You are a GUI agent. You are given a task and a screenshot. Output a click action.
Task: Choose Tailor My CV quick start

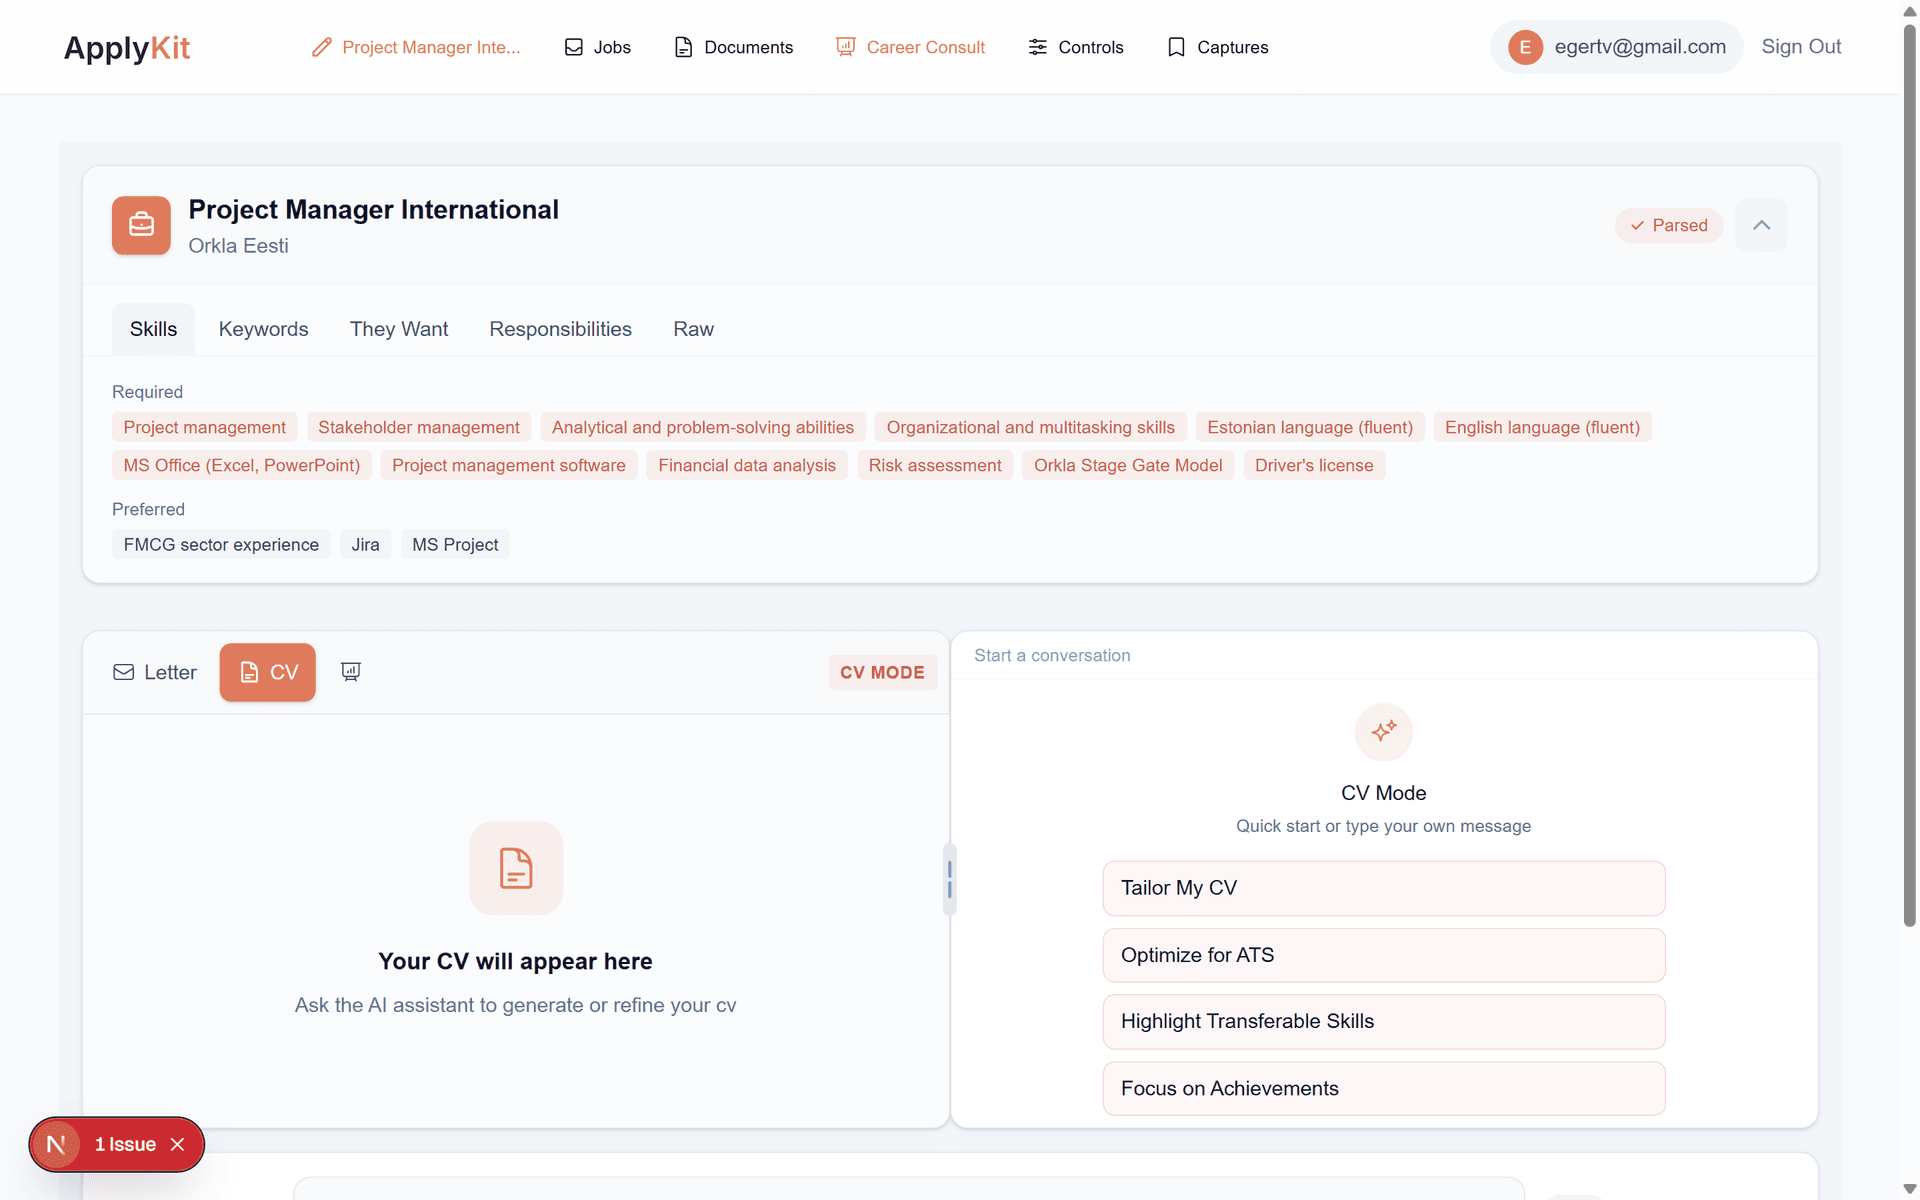click(x=1384, y=888)
